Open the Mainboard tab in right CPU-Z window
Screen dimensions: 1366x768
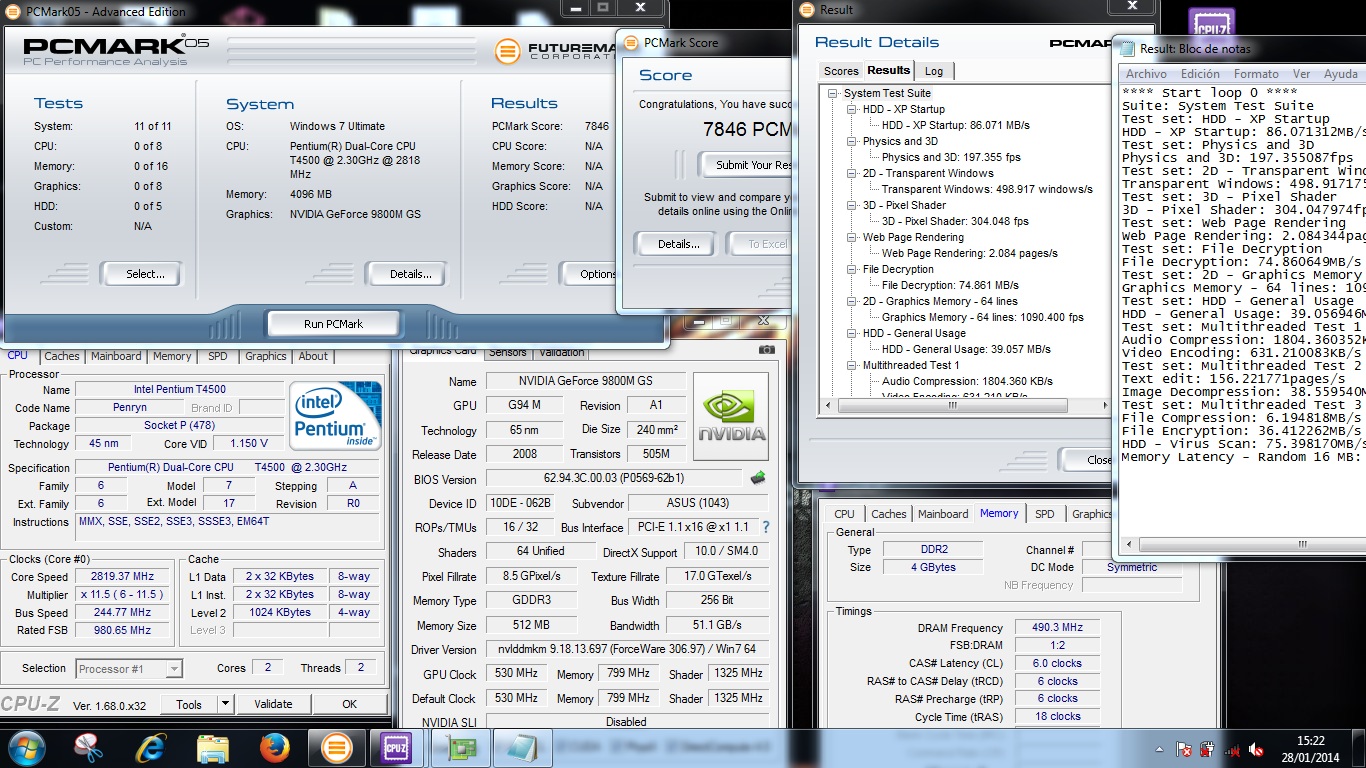943,514
